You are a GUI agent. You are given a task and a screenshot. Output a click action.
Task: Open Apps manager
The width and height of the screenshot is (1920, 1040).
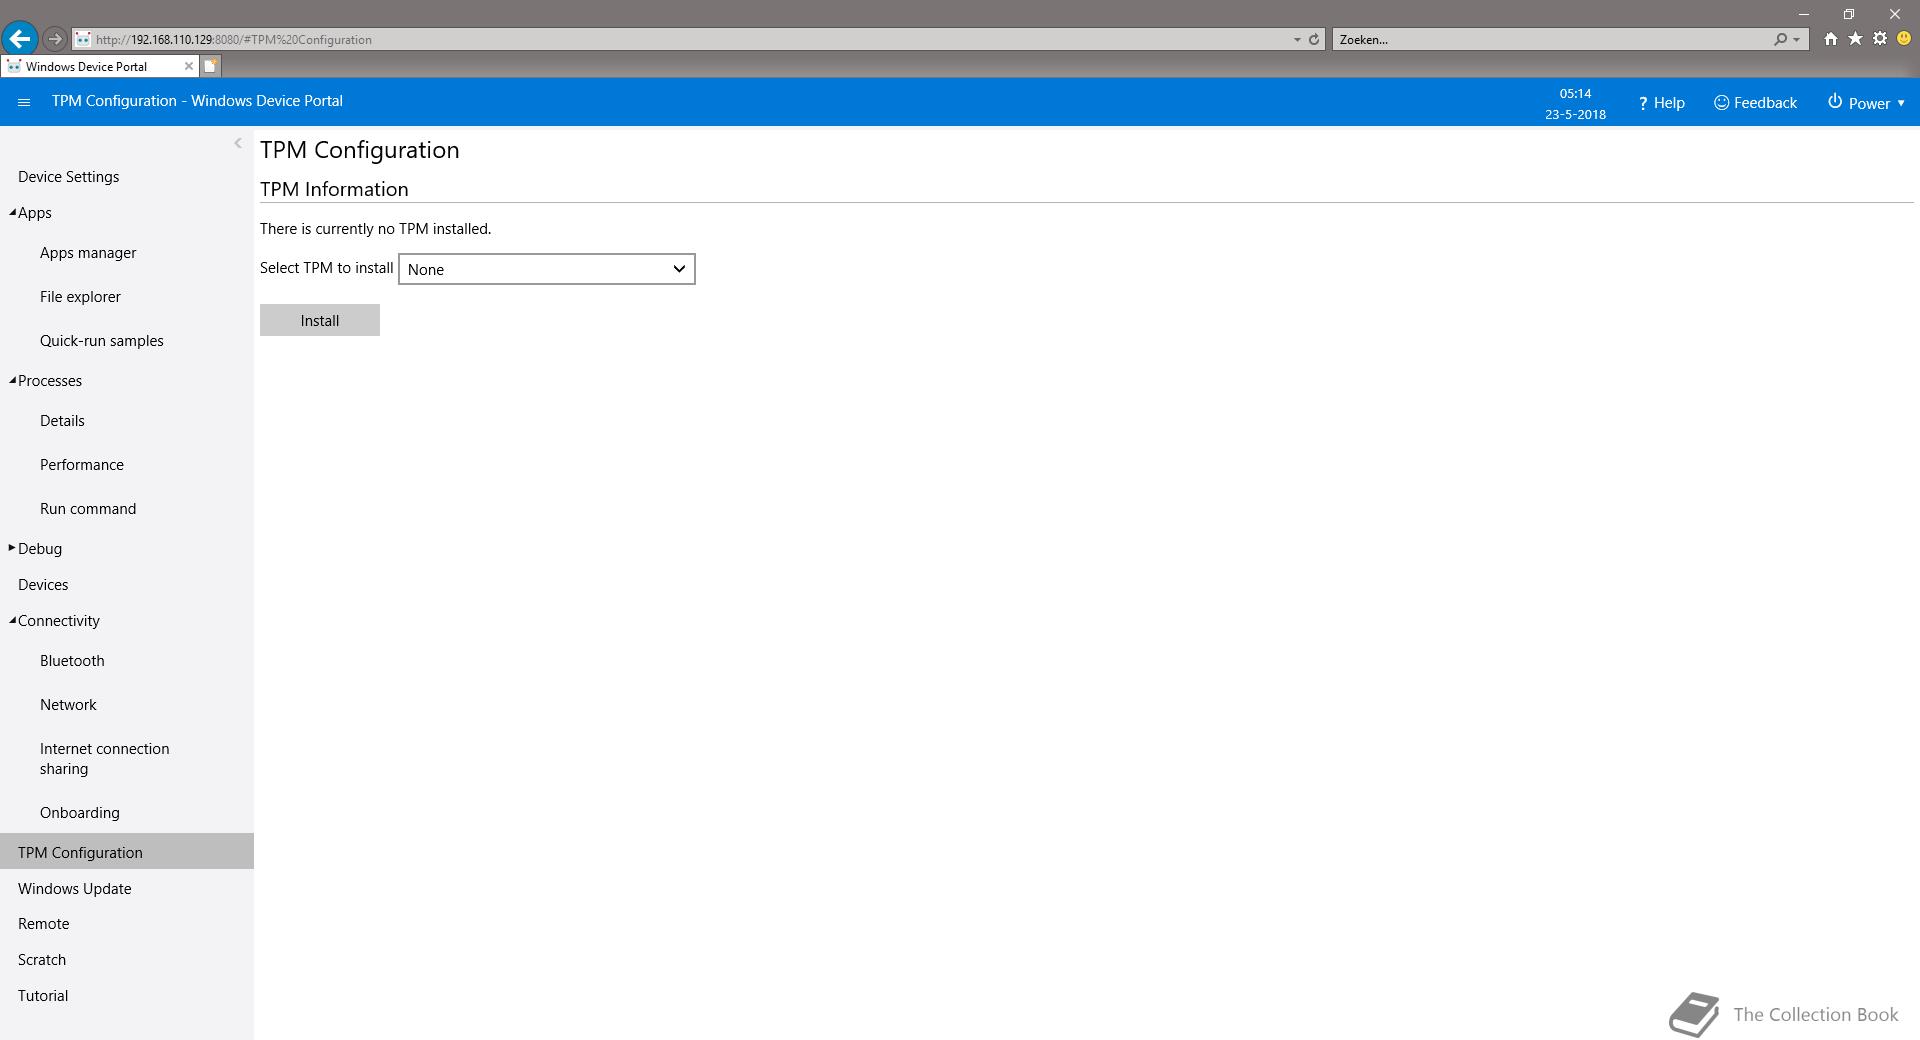pos(88,253)
